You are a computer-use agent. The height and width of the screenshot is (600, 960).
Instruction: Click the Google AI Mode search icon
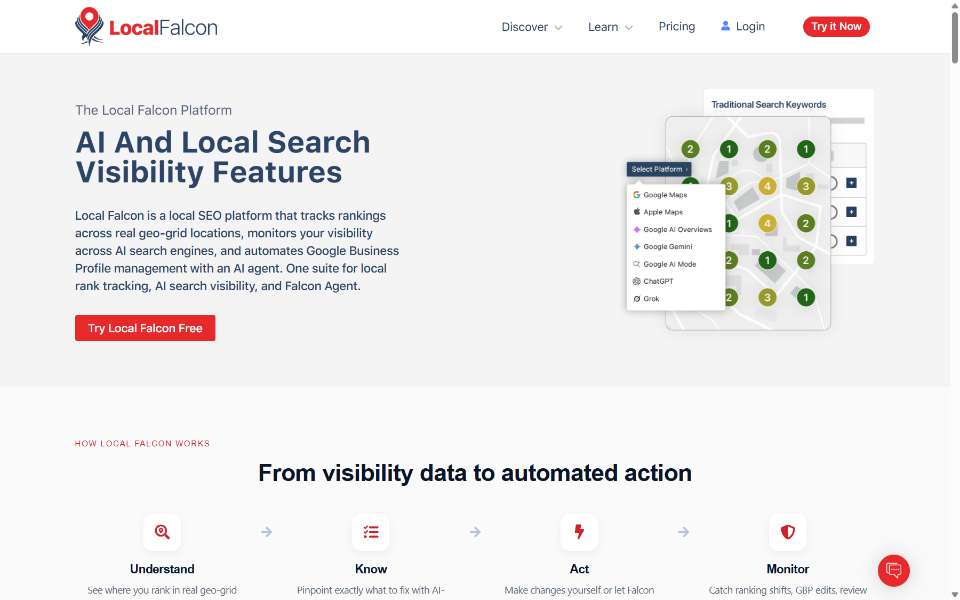636,264
